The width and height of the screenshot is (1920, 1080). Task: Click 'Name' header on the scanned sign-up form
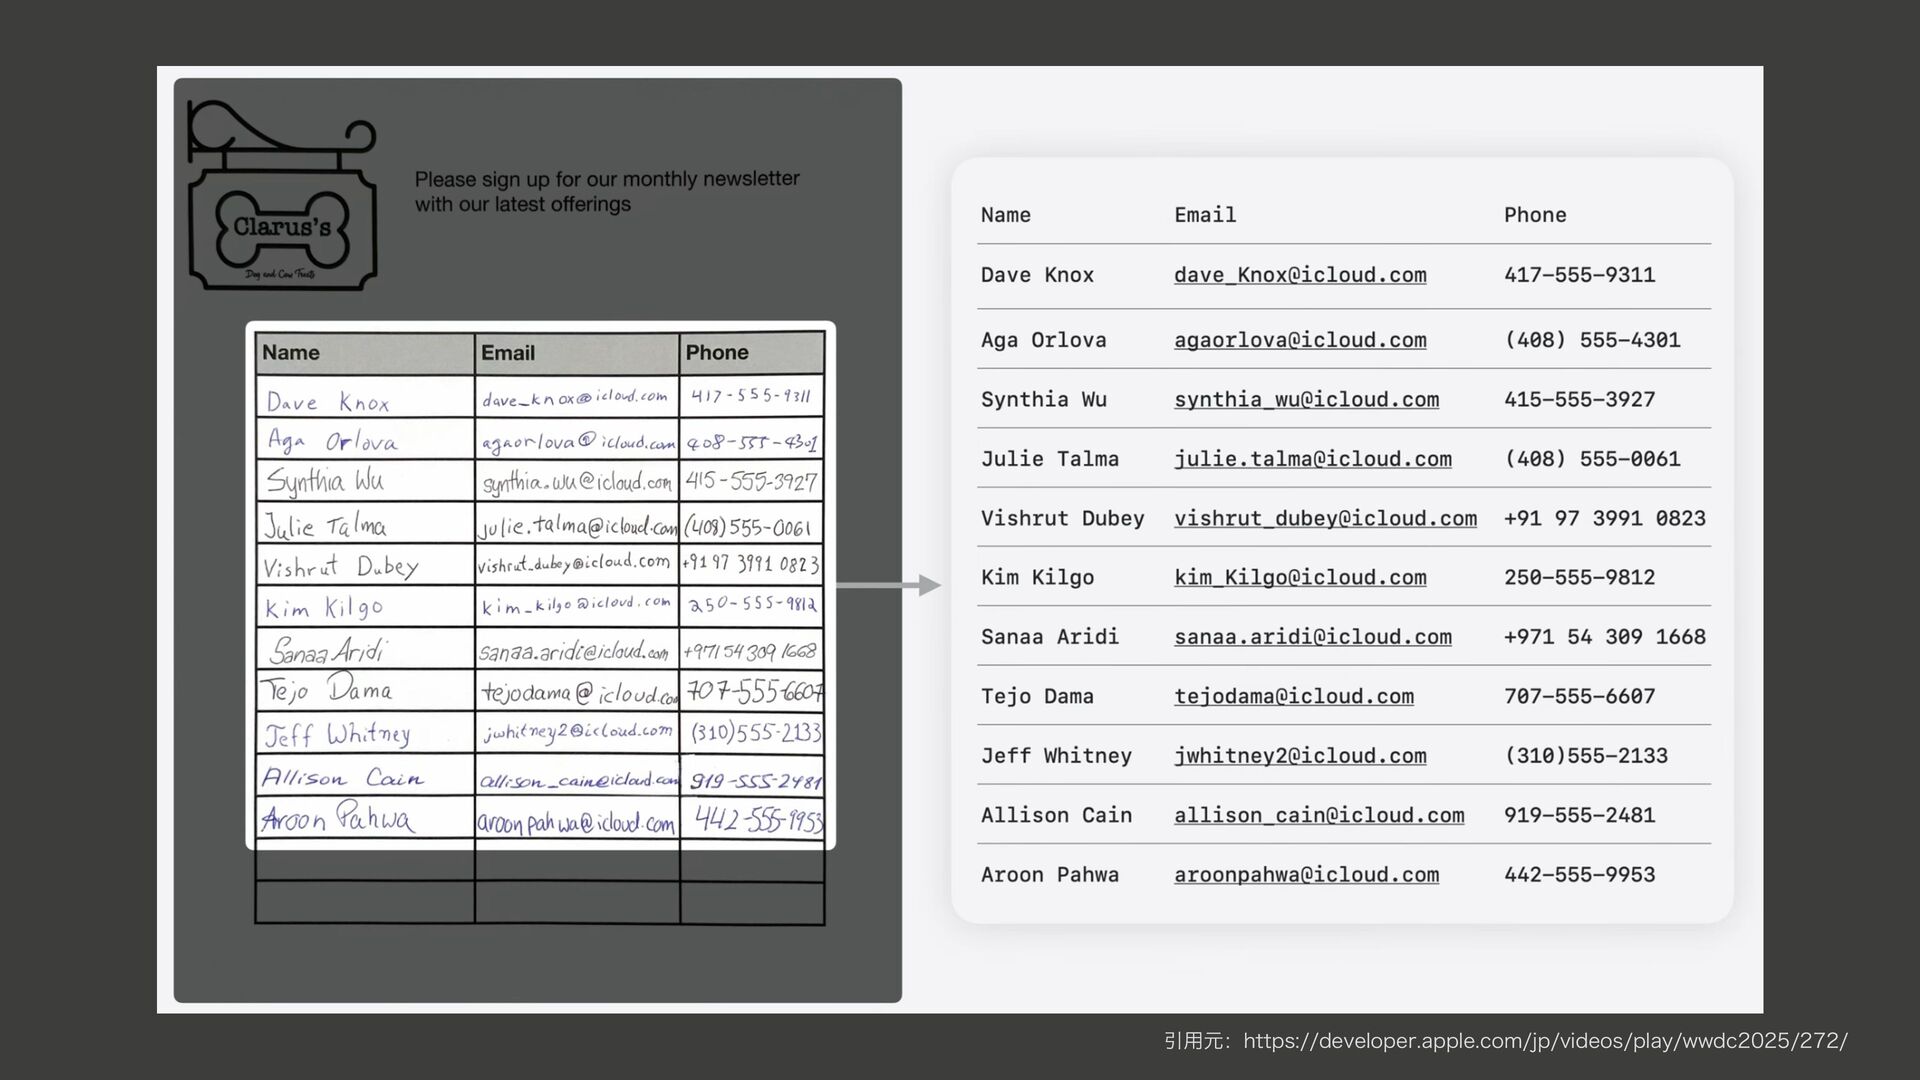(x=291, y=353)
